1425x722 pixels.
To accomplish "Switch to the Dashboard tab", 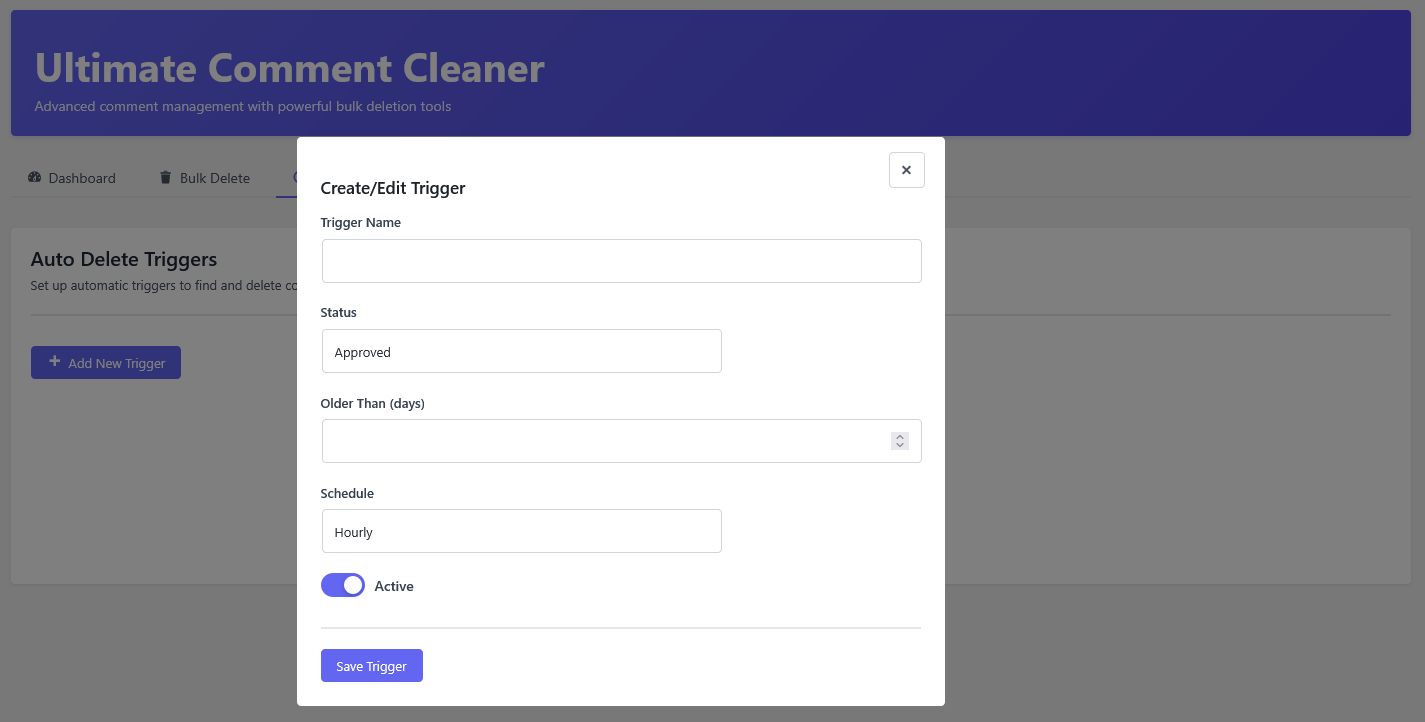I will 72,177.
